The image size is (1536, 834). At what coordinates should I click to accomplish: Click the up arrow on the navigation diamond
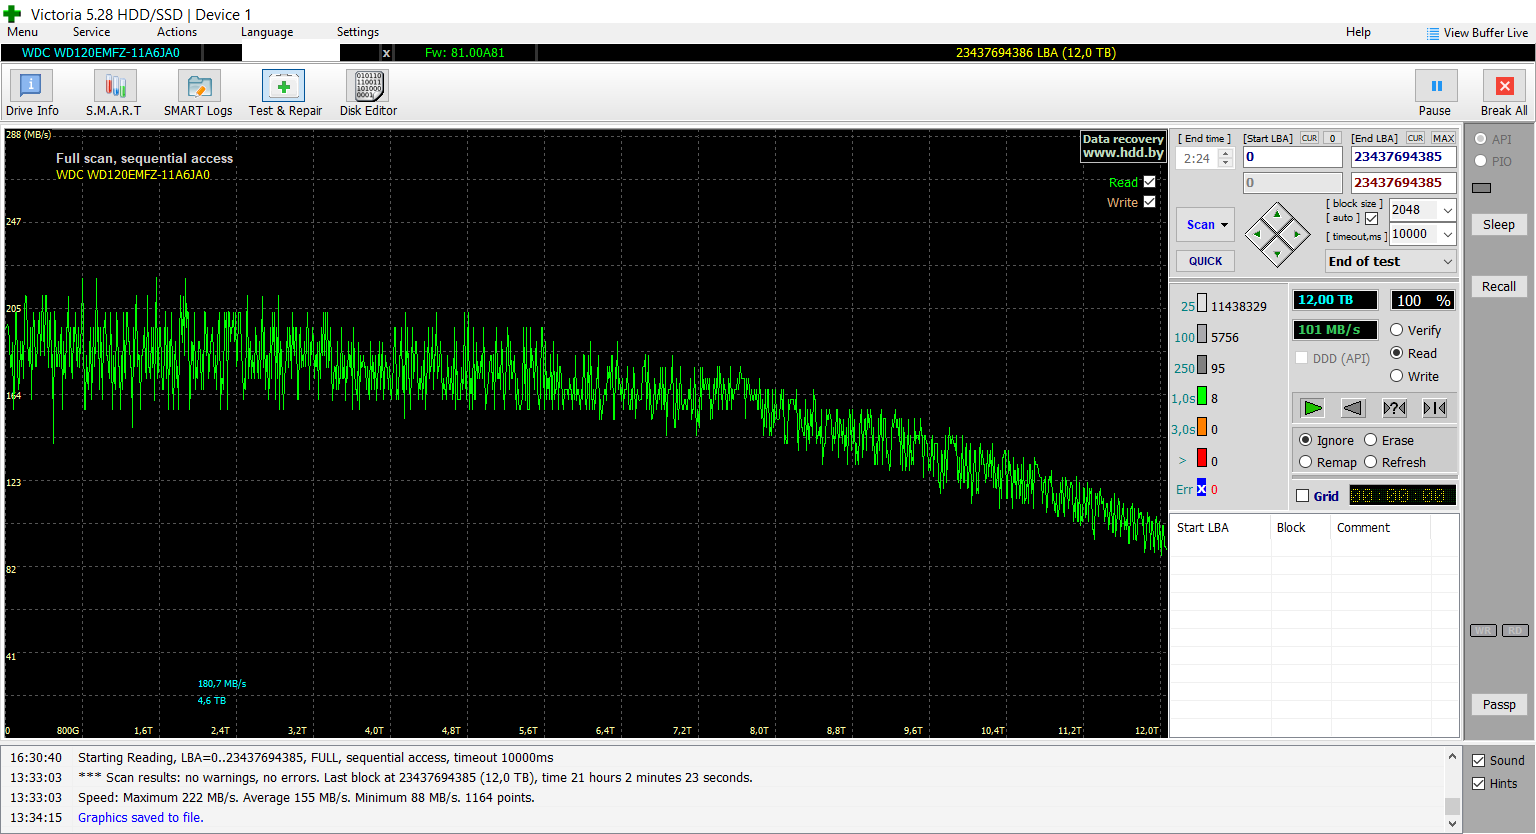tap(1277, 214)
